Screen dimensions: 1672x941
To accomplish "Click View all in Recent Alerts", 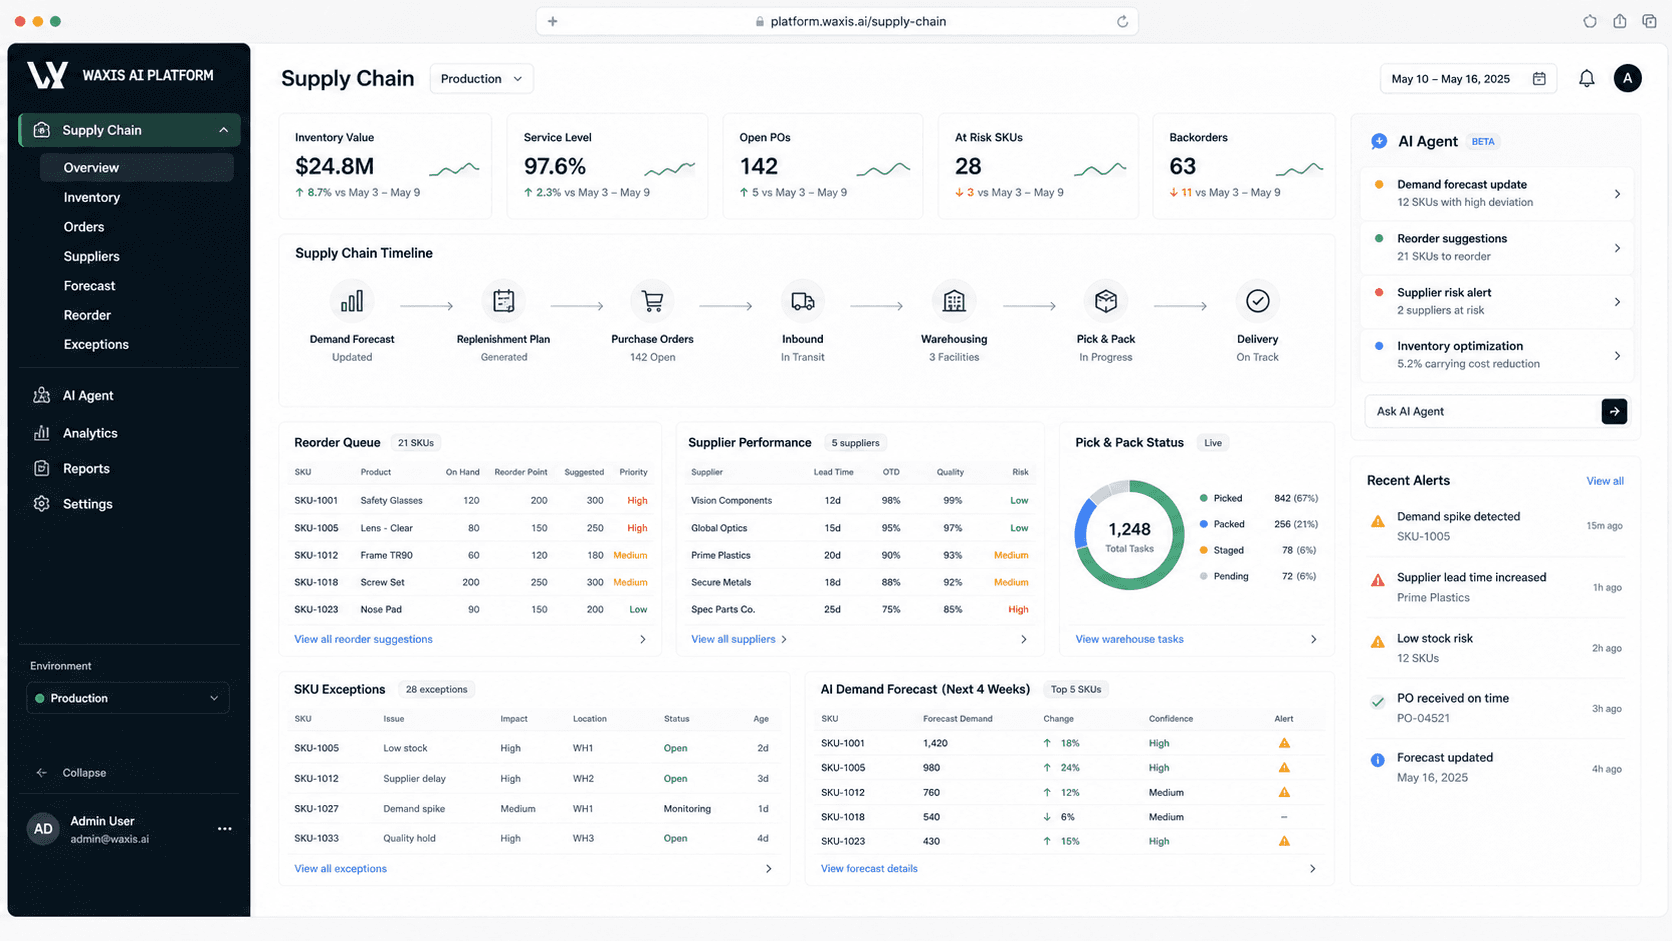I will point(1605,481).
